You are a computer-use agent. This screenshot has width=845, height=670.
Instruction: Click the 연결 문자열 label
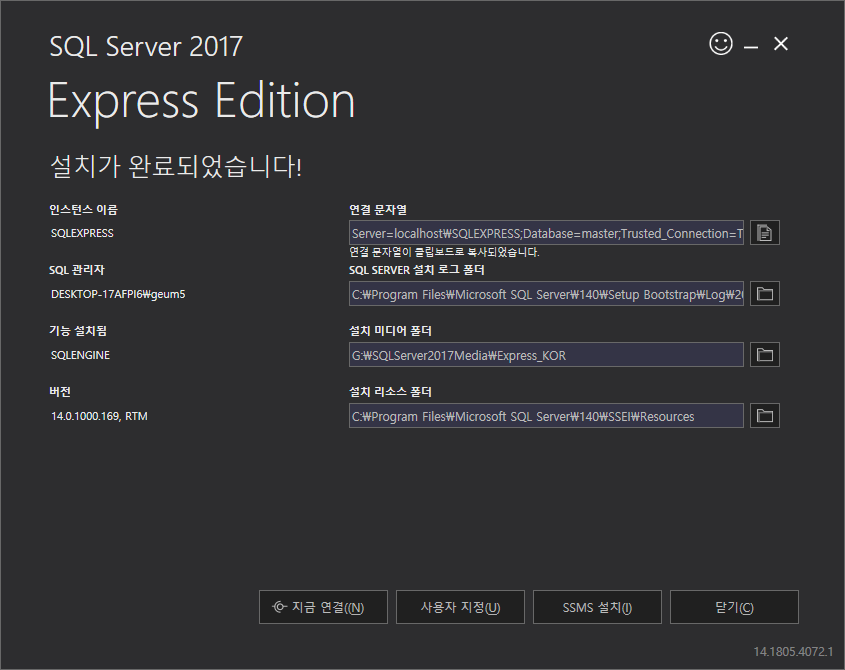click(x=378, y=210)
